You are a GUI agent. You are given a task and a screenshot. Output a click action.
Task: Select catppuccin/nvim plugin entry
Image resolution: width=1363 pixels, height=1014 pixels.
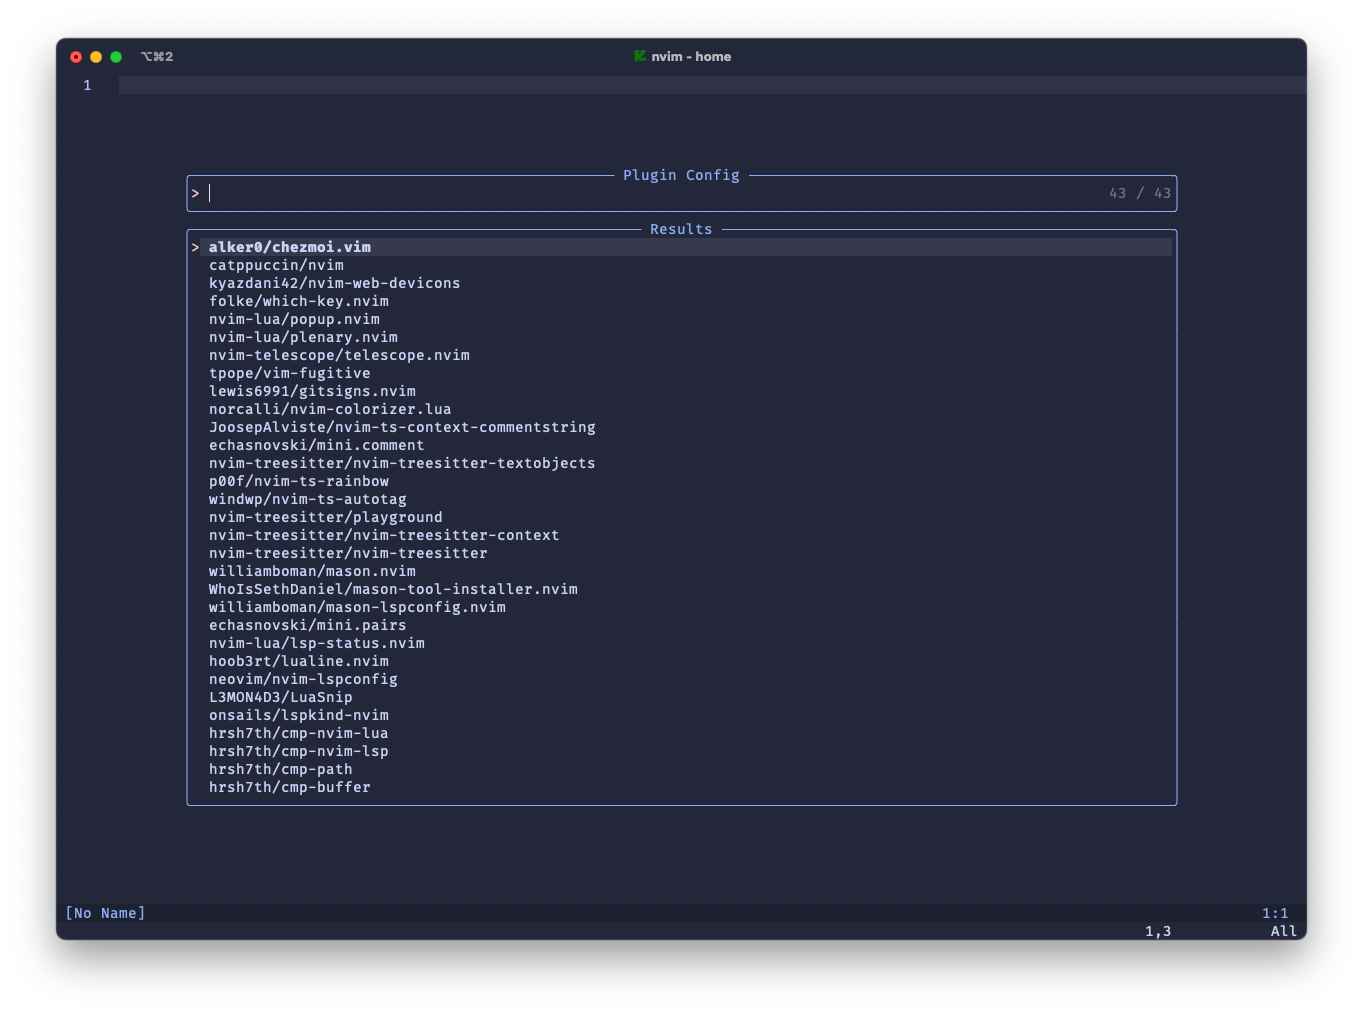coord(276,265)
